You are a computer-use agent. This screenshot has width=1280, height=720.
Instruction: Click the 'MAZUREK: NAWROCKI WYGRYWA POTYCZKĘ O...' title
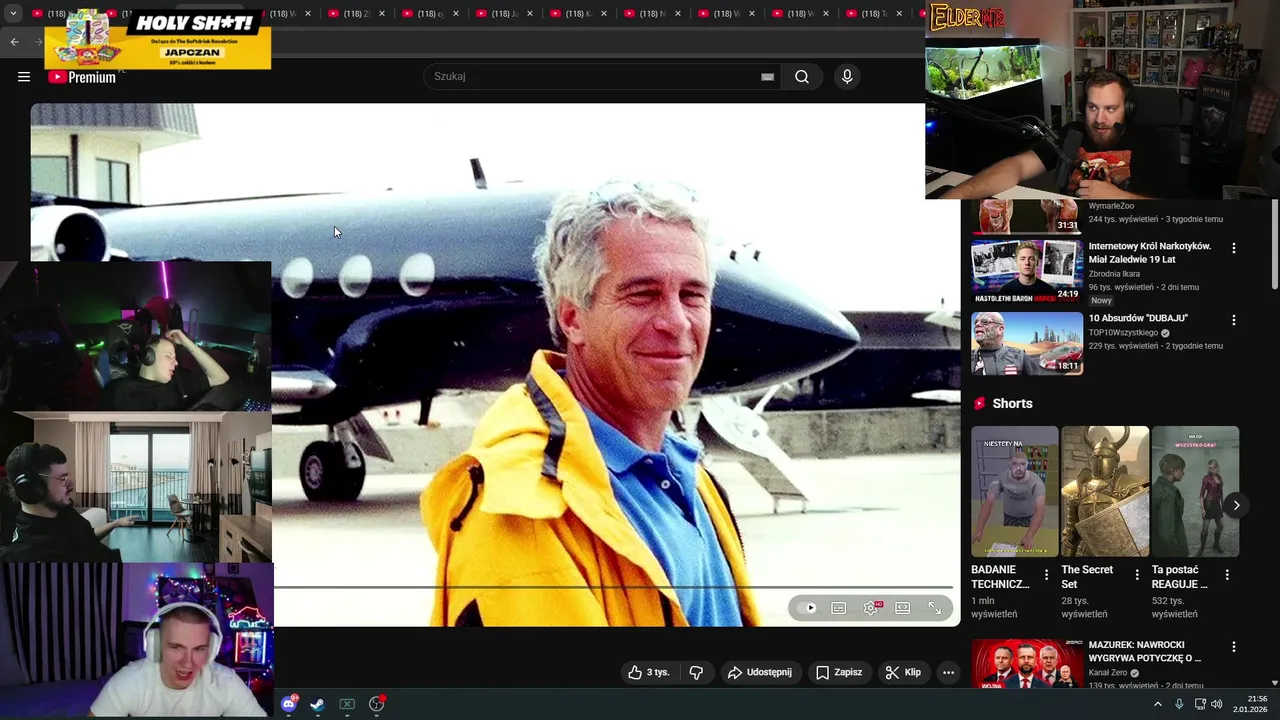pyautogui.click(x=1145, y=651)
